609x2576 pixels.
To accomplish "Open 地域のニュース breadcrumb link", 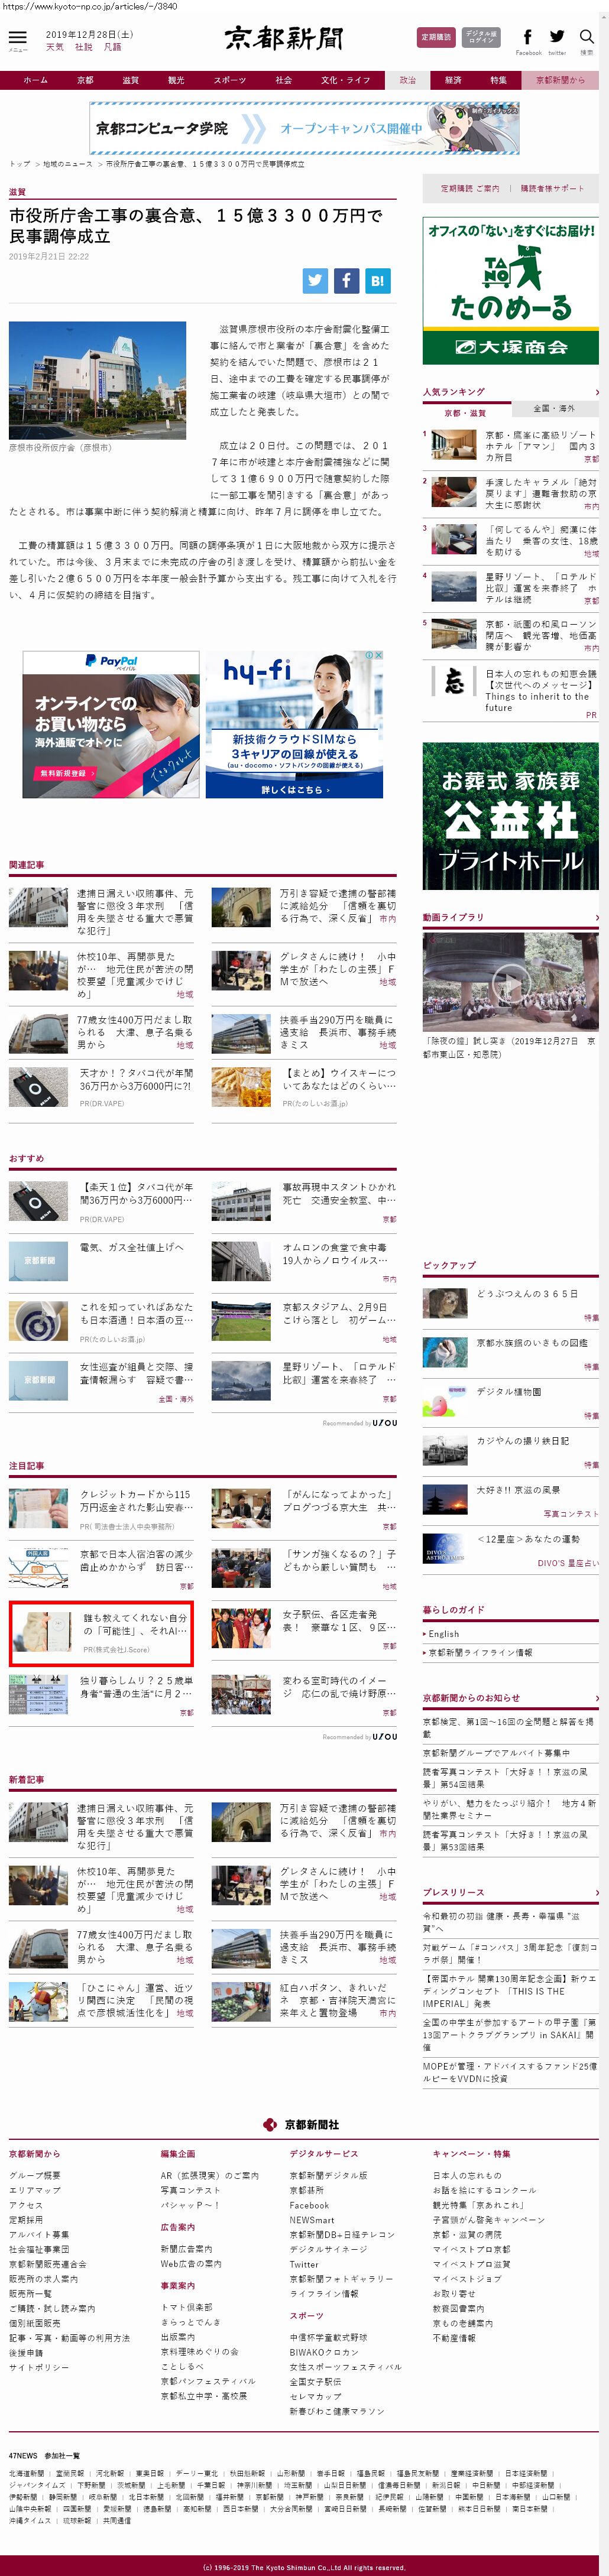I will tap(67, 164).
